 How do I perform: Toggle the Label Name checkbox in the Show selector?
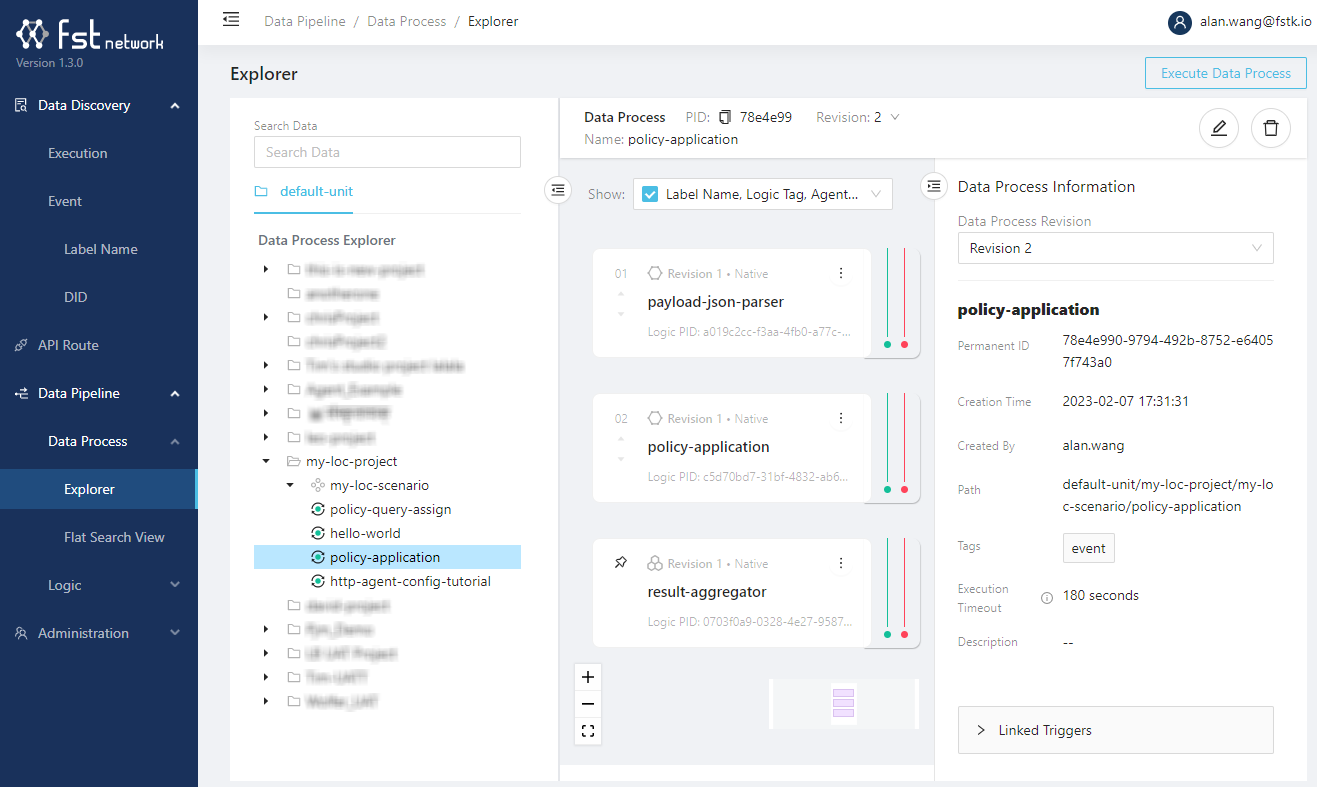(x=650, y=195)
